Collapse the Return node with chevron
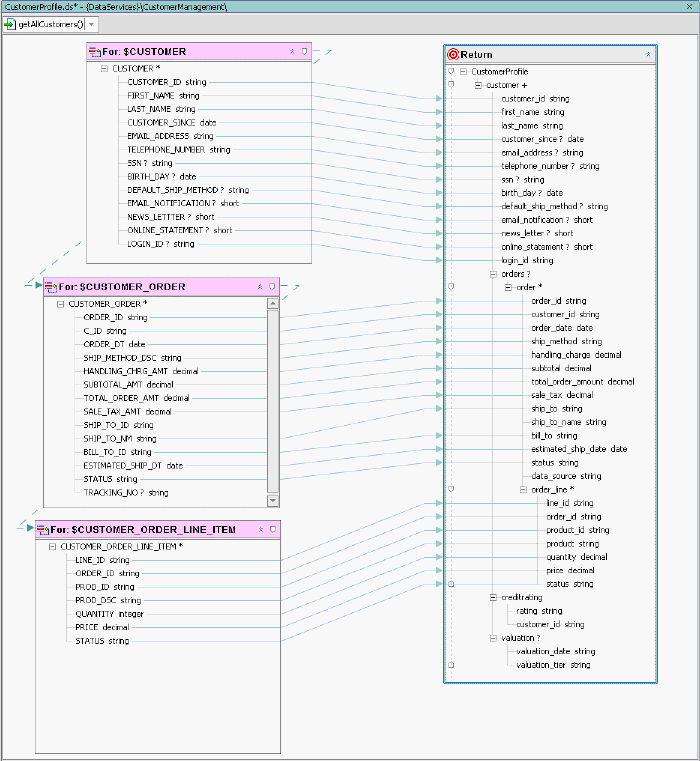 pyautogui.click(x=648, y=54)
